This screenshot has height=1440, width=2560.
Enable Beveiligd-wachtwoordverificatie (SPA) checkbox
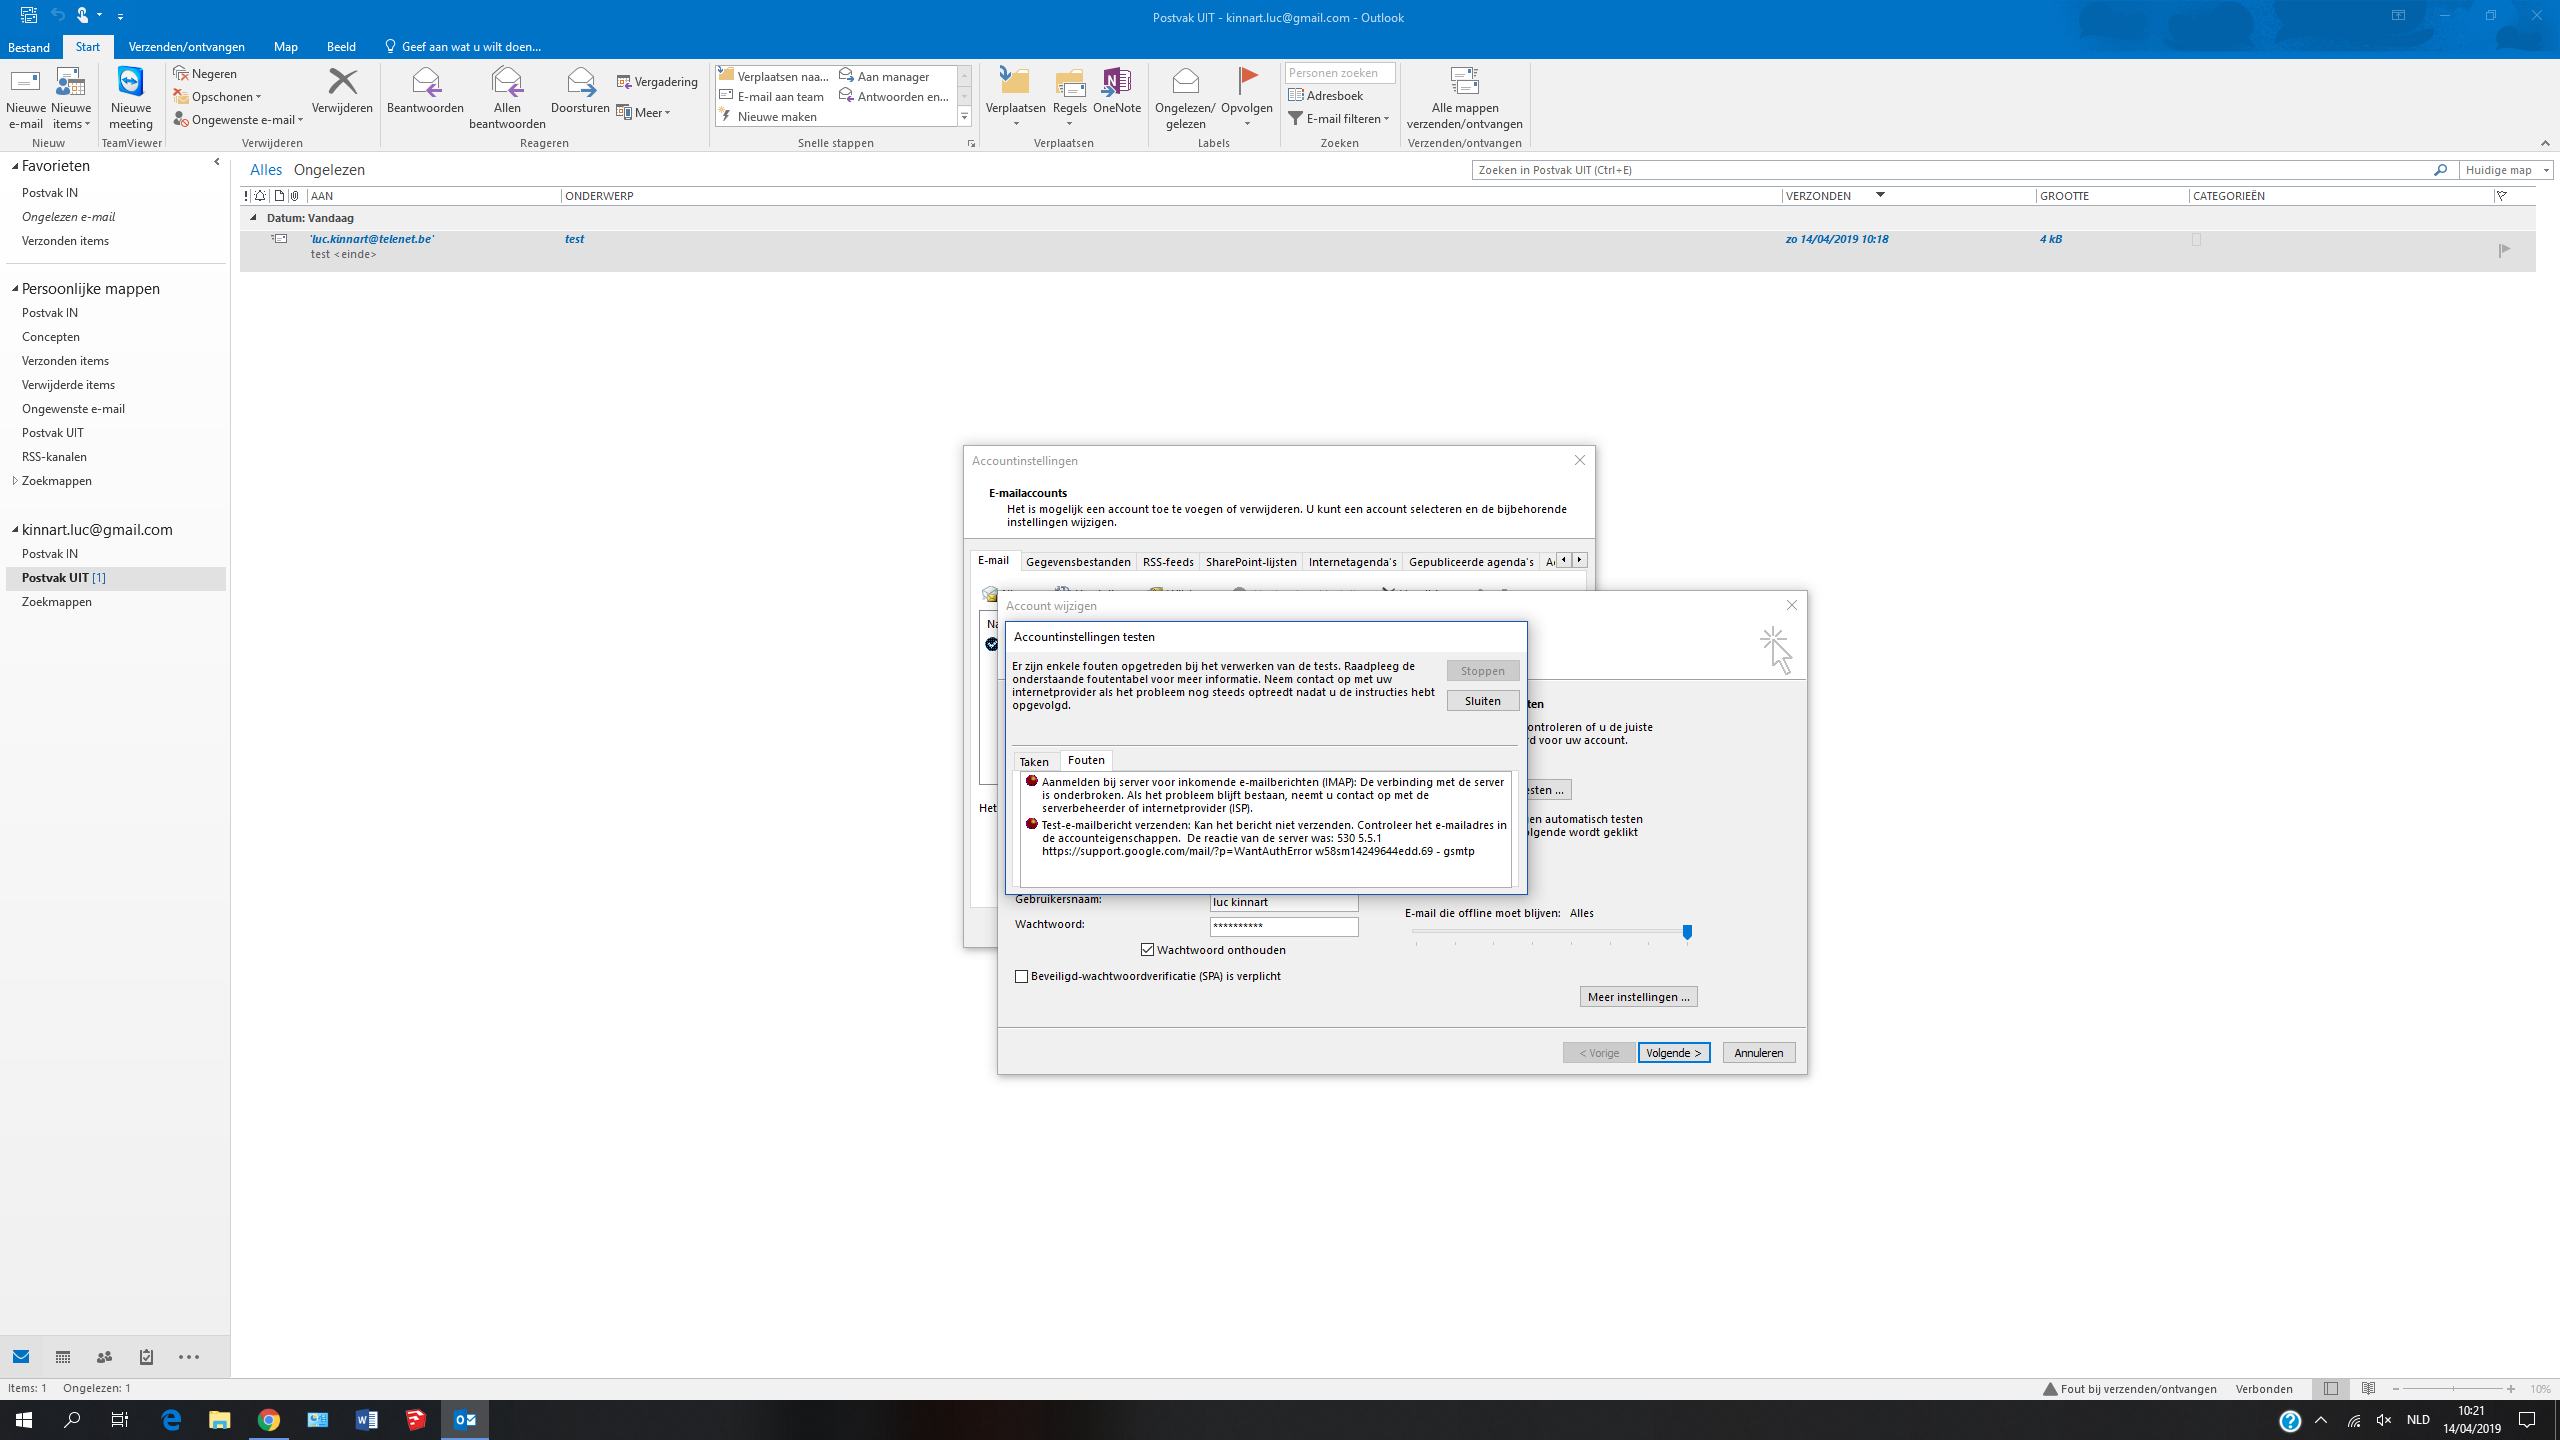click(1021, 976)
